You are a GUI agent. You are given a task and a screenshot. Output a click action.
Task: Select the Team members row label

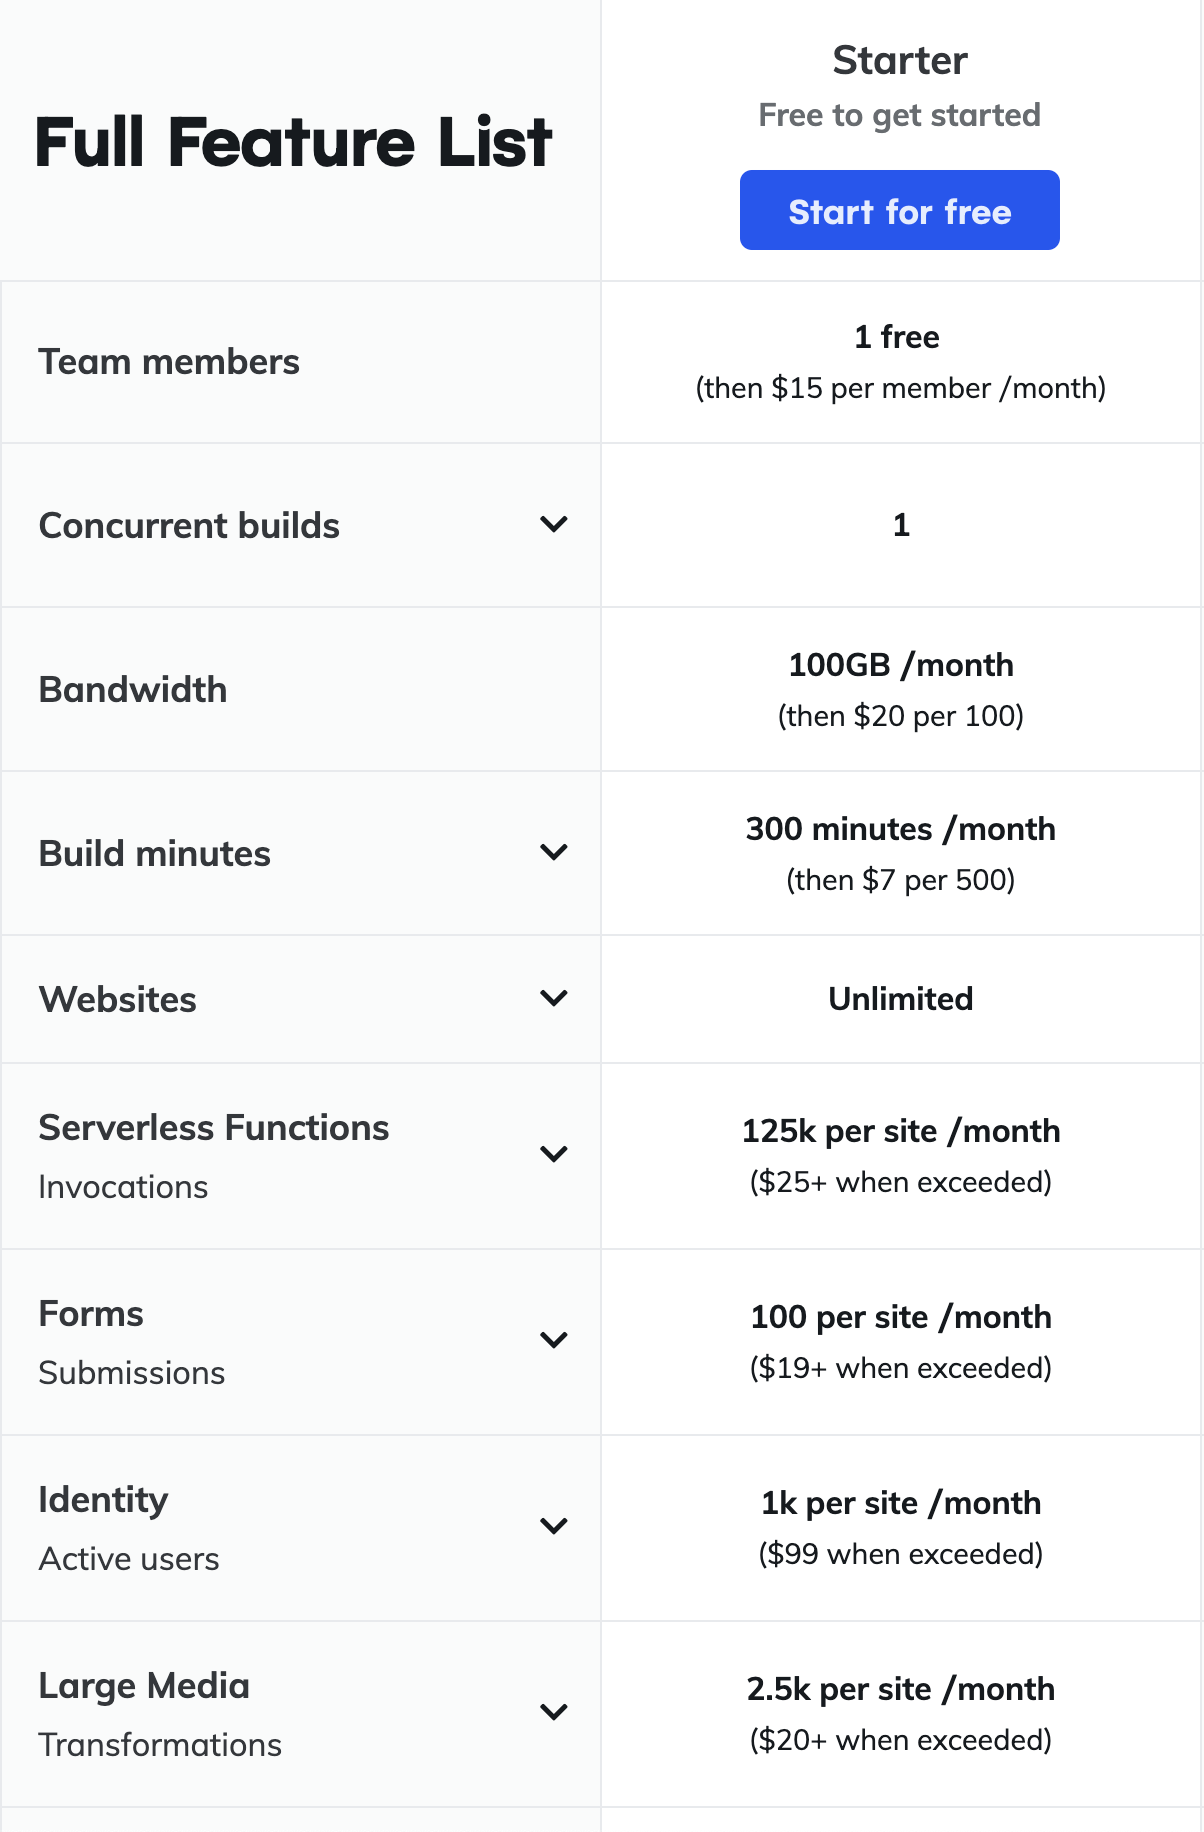pos(169,362)
